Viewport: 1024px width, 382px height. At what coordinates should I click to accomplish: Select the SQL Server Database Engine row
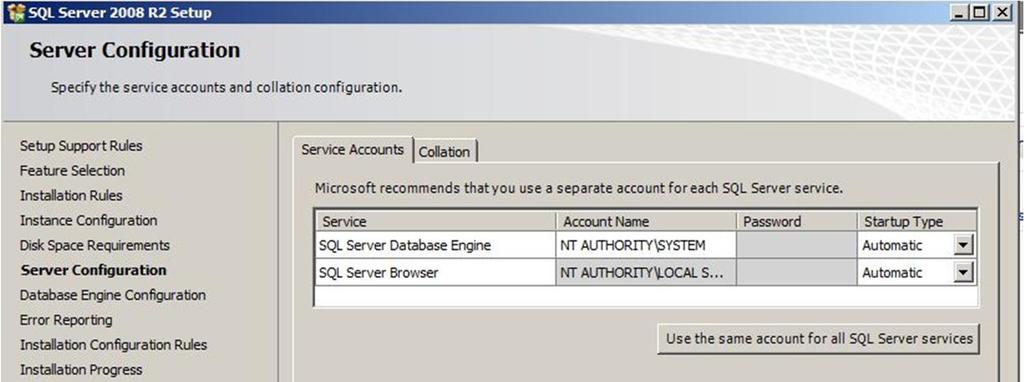[646, 246]
